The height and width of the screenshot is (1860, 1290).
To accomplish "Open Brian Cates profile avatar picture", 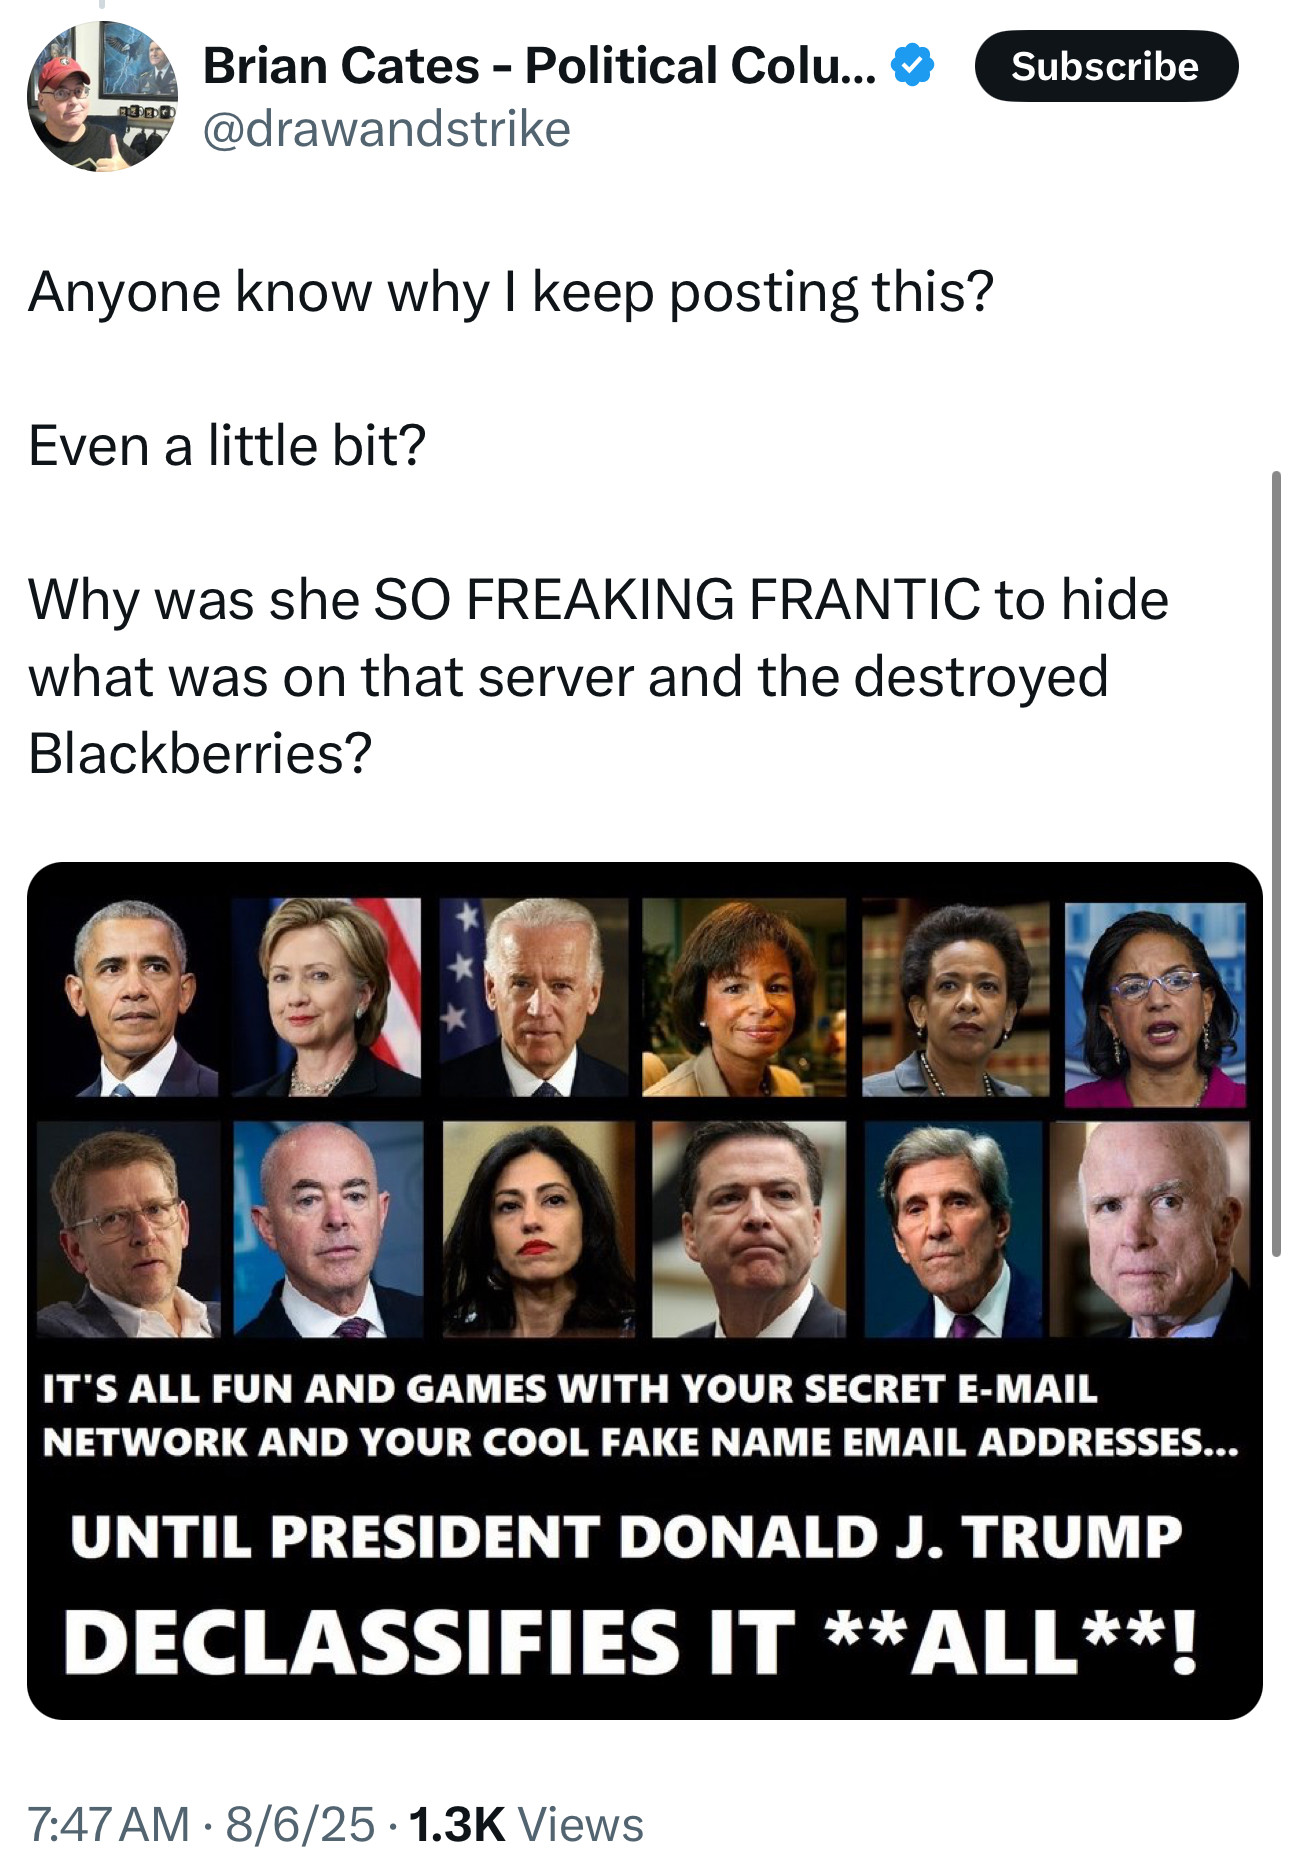I will pyautogui.click(x=102, y=96).
